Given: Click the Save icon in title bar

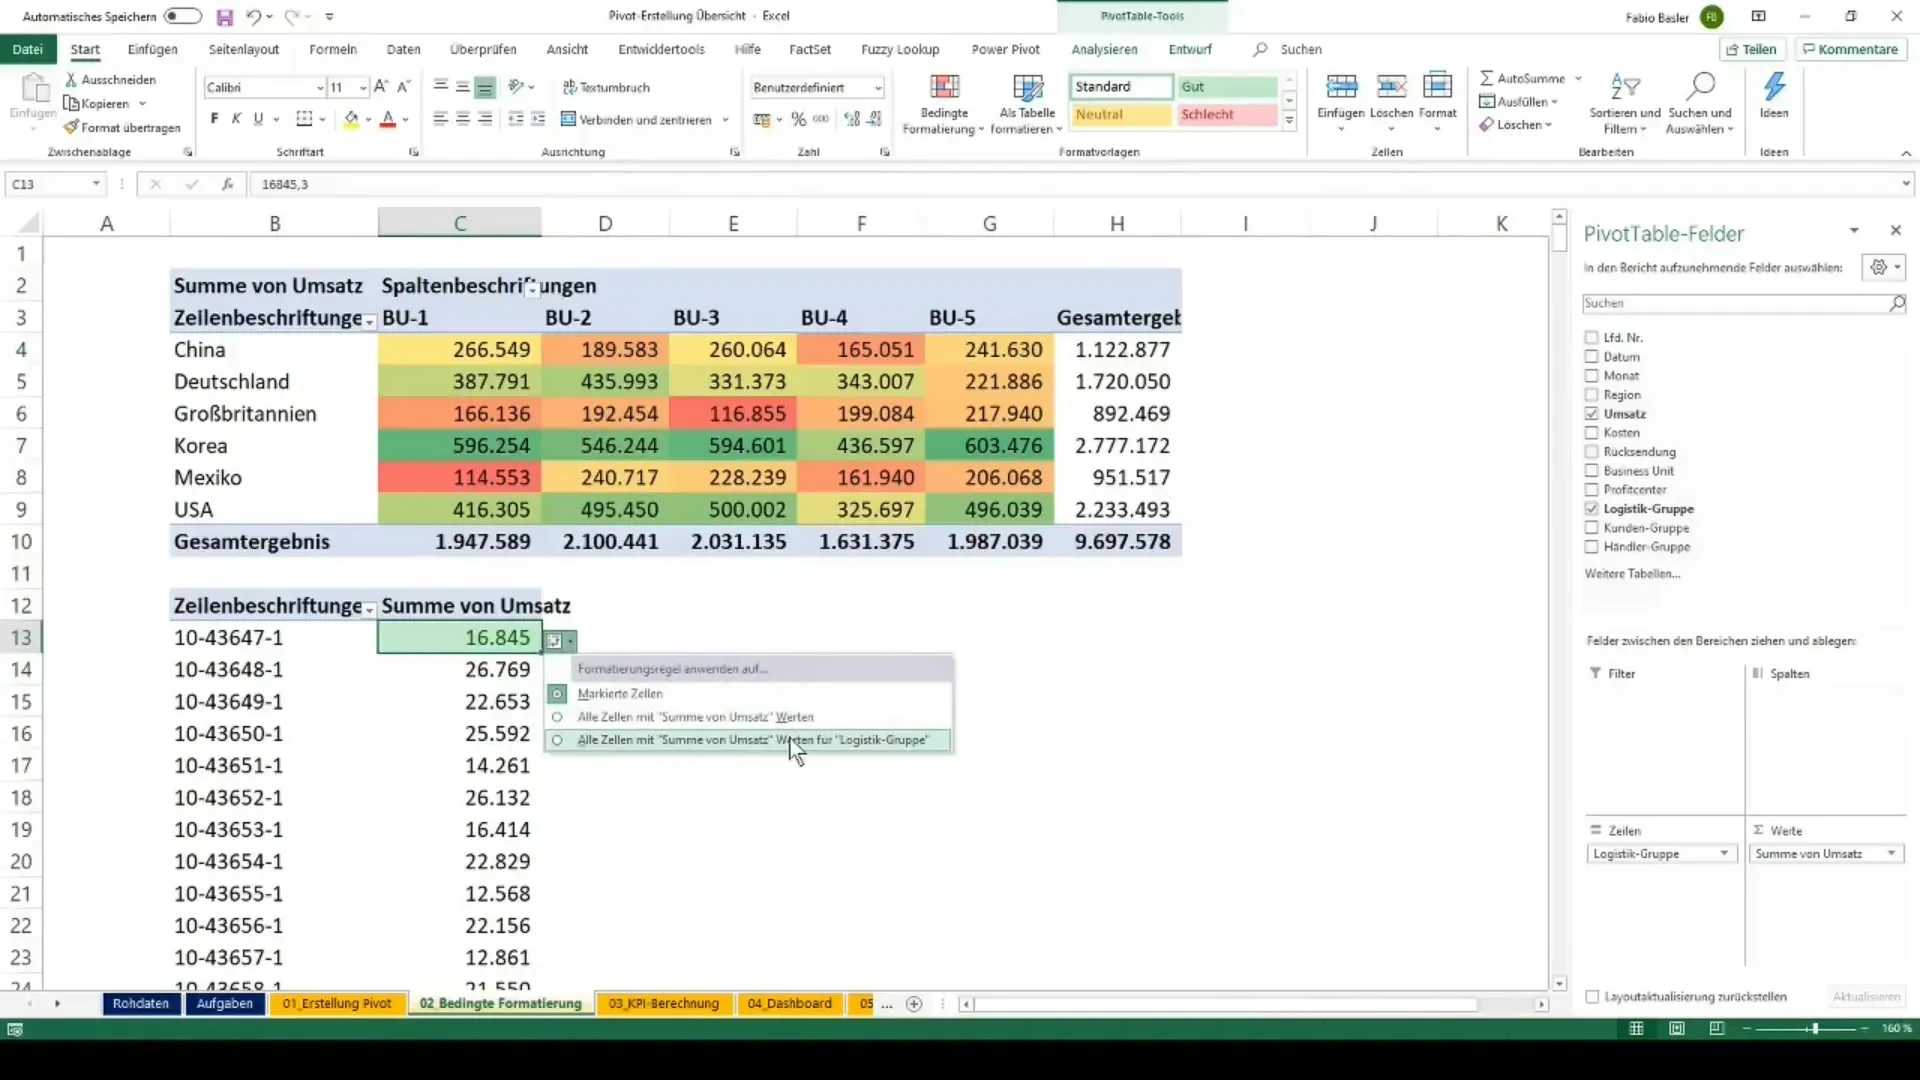Looking at the screenshot, I should click(x=225, y=16).
